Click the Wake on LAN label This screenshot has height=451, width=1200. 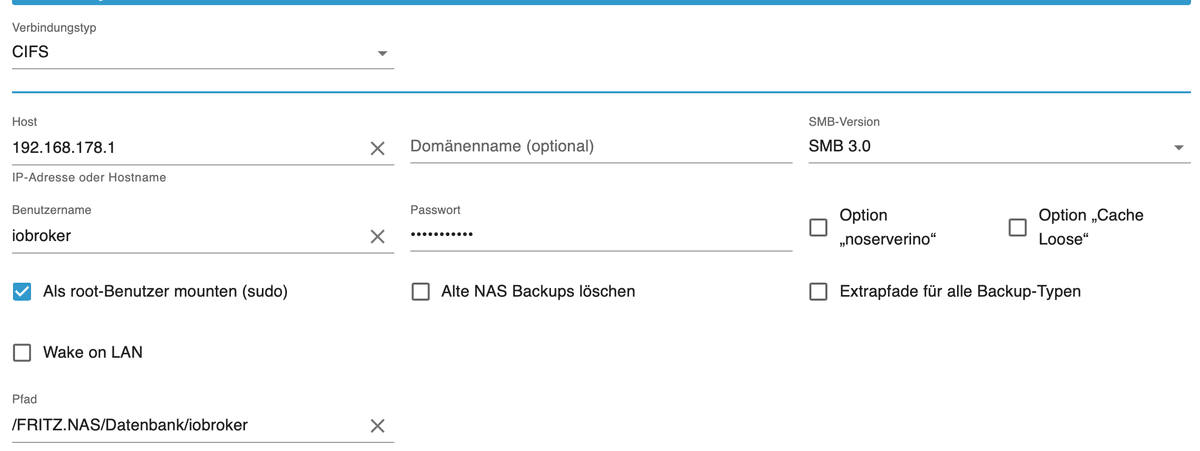93,353
